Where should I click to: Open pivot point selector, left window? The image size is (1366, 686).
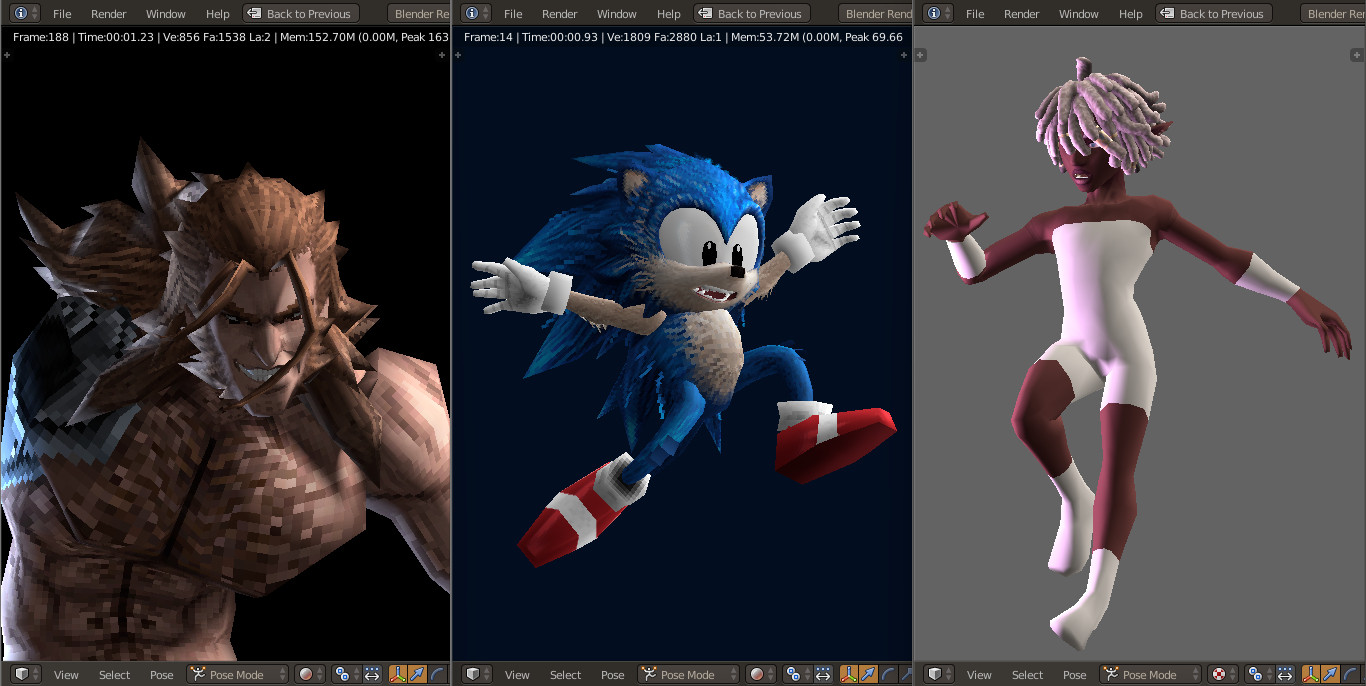[x=346, y=674]
